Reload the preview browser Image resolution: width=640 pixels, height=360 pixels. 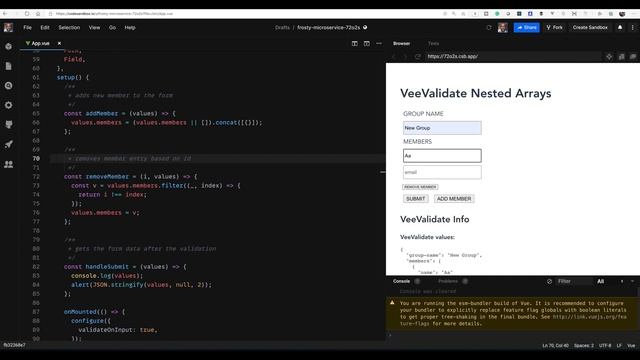(x=417, y=56)
